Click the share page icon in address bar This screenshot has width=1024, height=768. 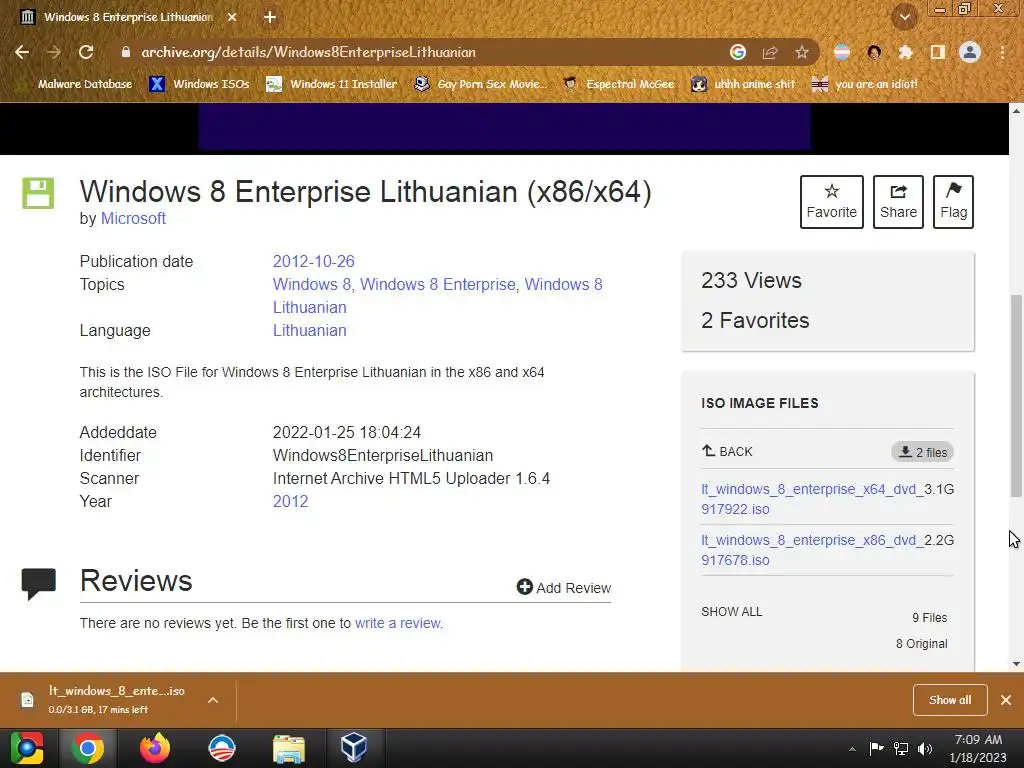tap(770, 52)
